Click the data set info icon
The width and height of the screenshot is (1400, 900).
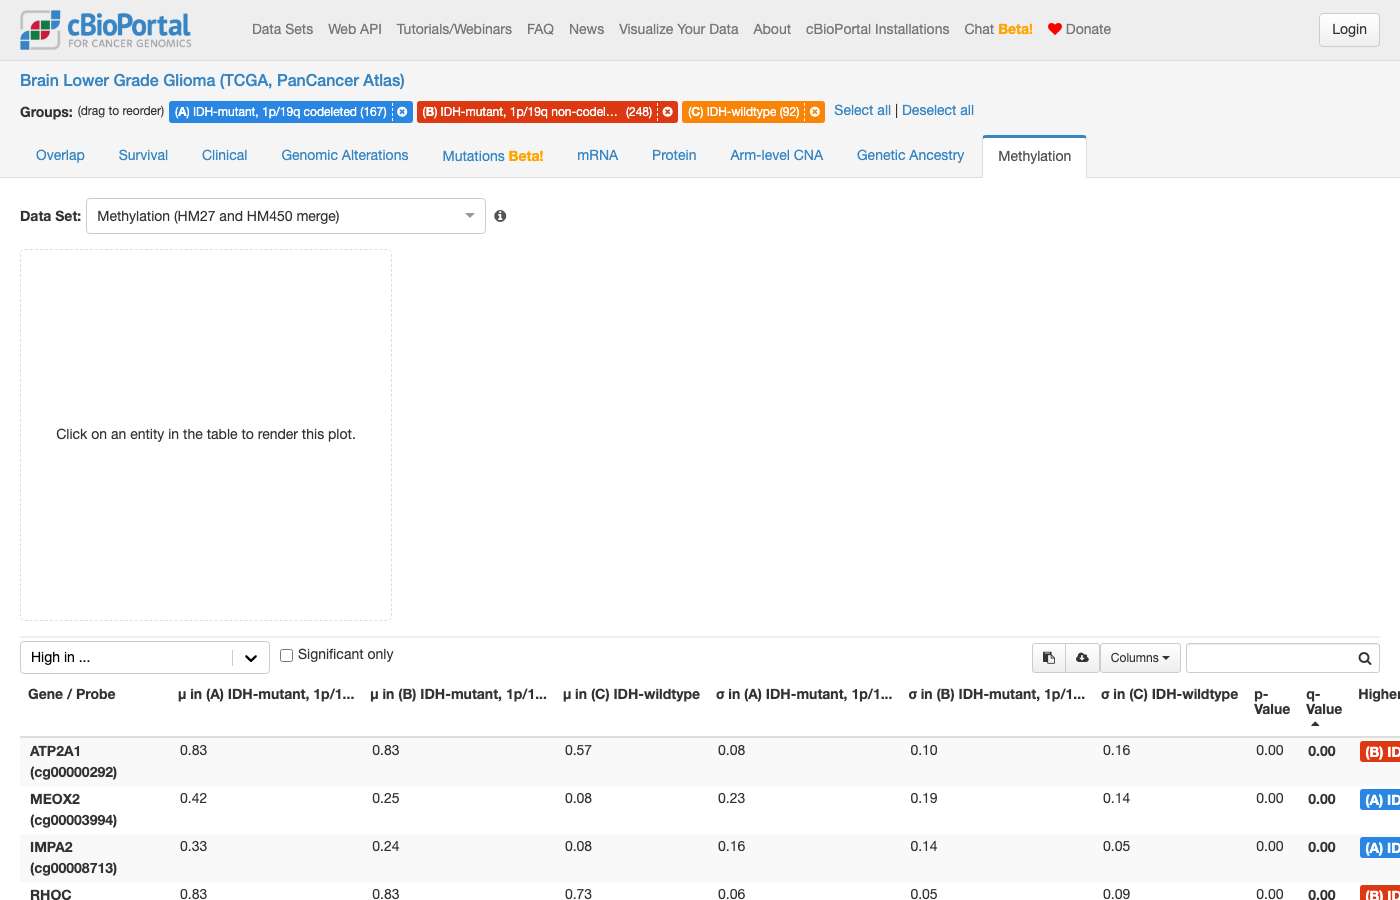point(500,216)
